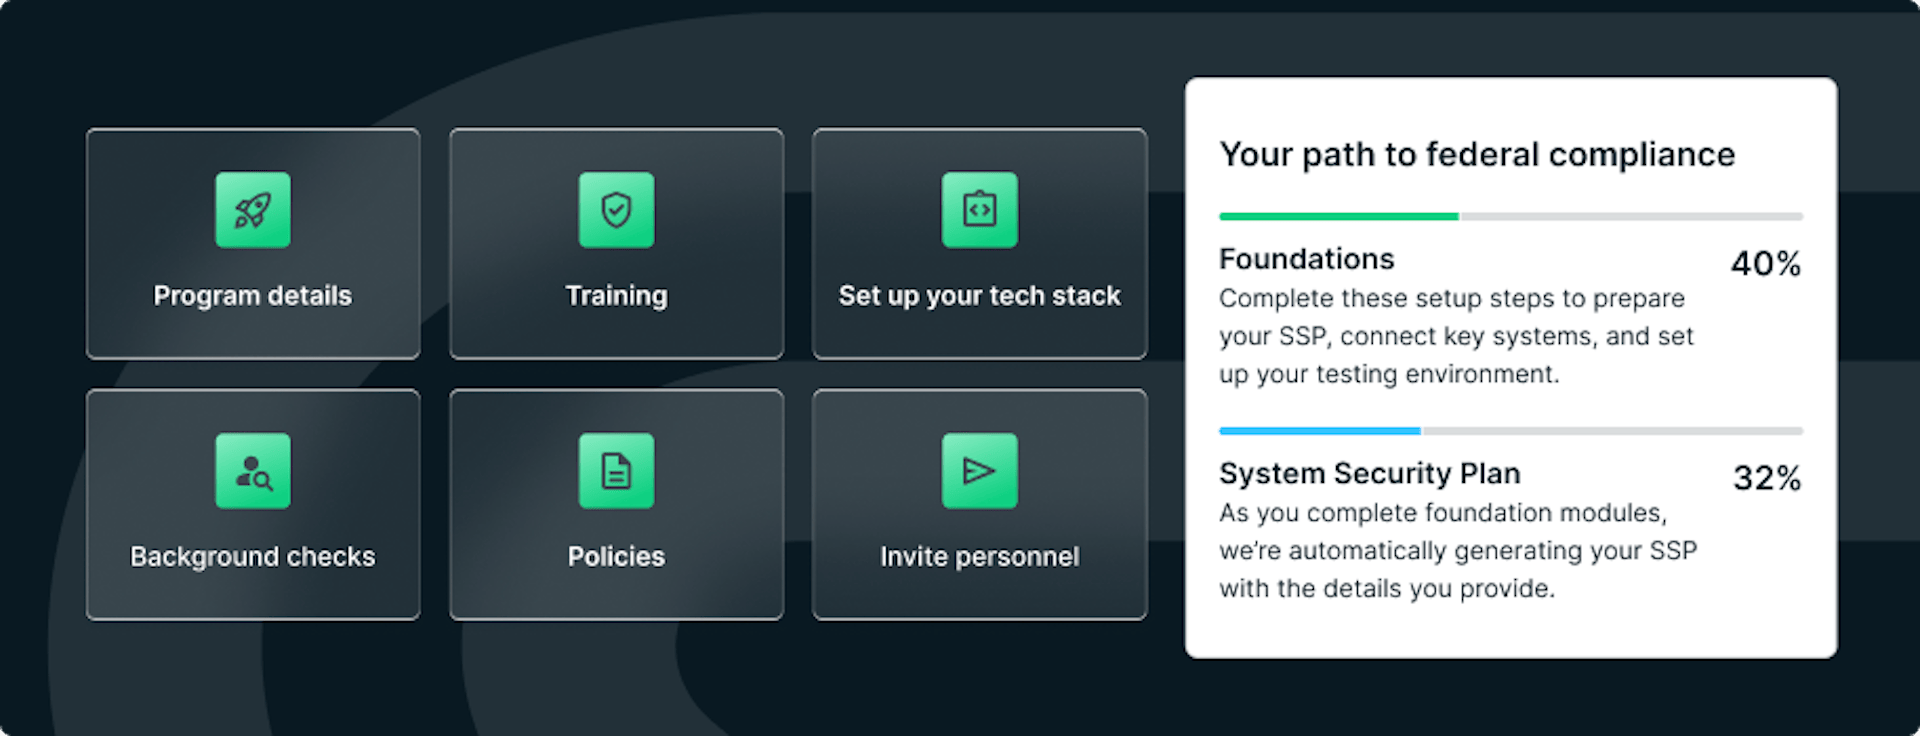Click the shield checkmark Training icon
The image size is (1920, 736).
pyautogui.click(x=616, y=210)
